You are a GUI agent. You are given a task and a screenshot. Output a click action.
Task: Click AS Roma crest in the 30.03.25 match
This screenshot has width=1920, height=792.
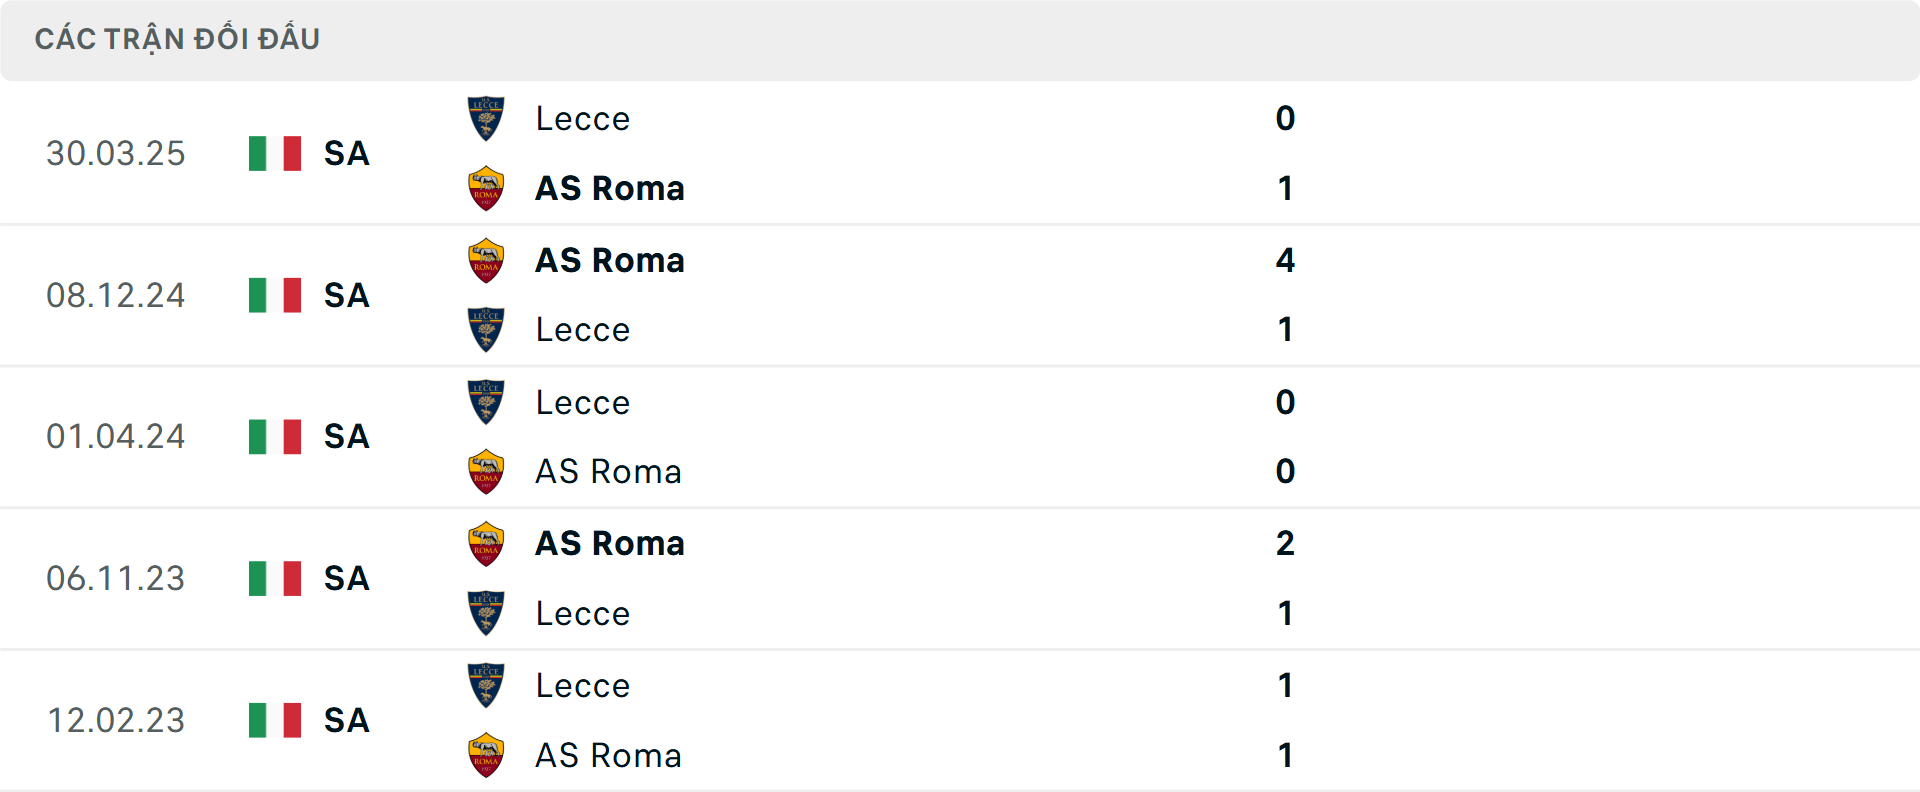[486, 188]
